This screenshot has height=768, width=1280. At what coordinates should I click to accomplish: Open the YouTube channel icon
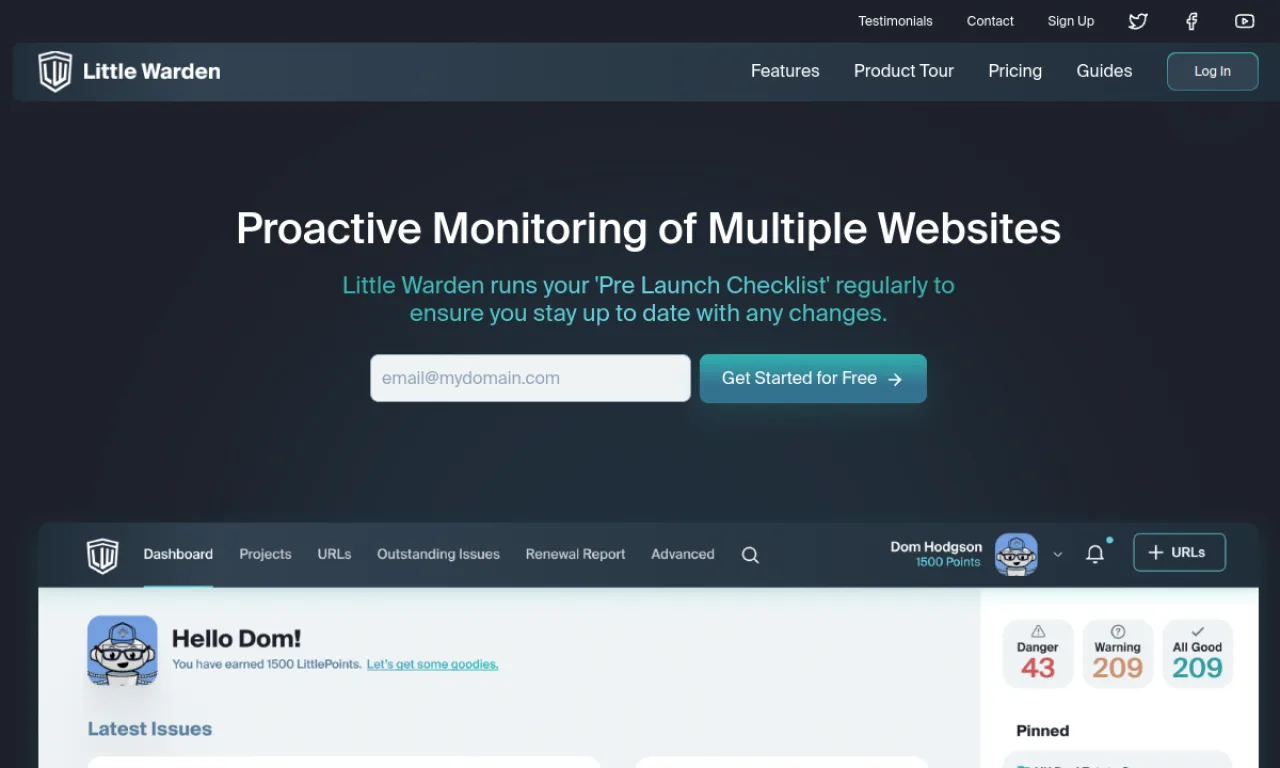1244,21
